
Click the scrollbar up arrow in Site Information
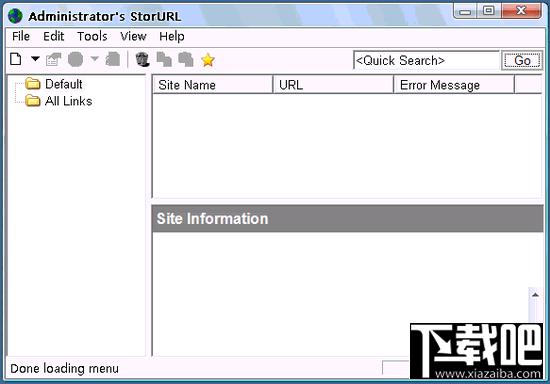click(535, 295)
